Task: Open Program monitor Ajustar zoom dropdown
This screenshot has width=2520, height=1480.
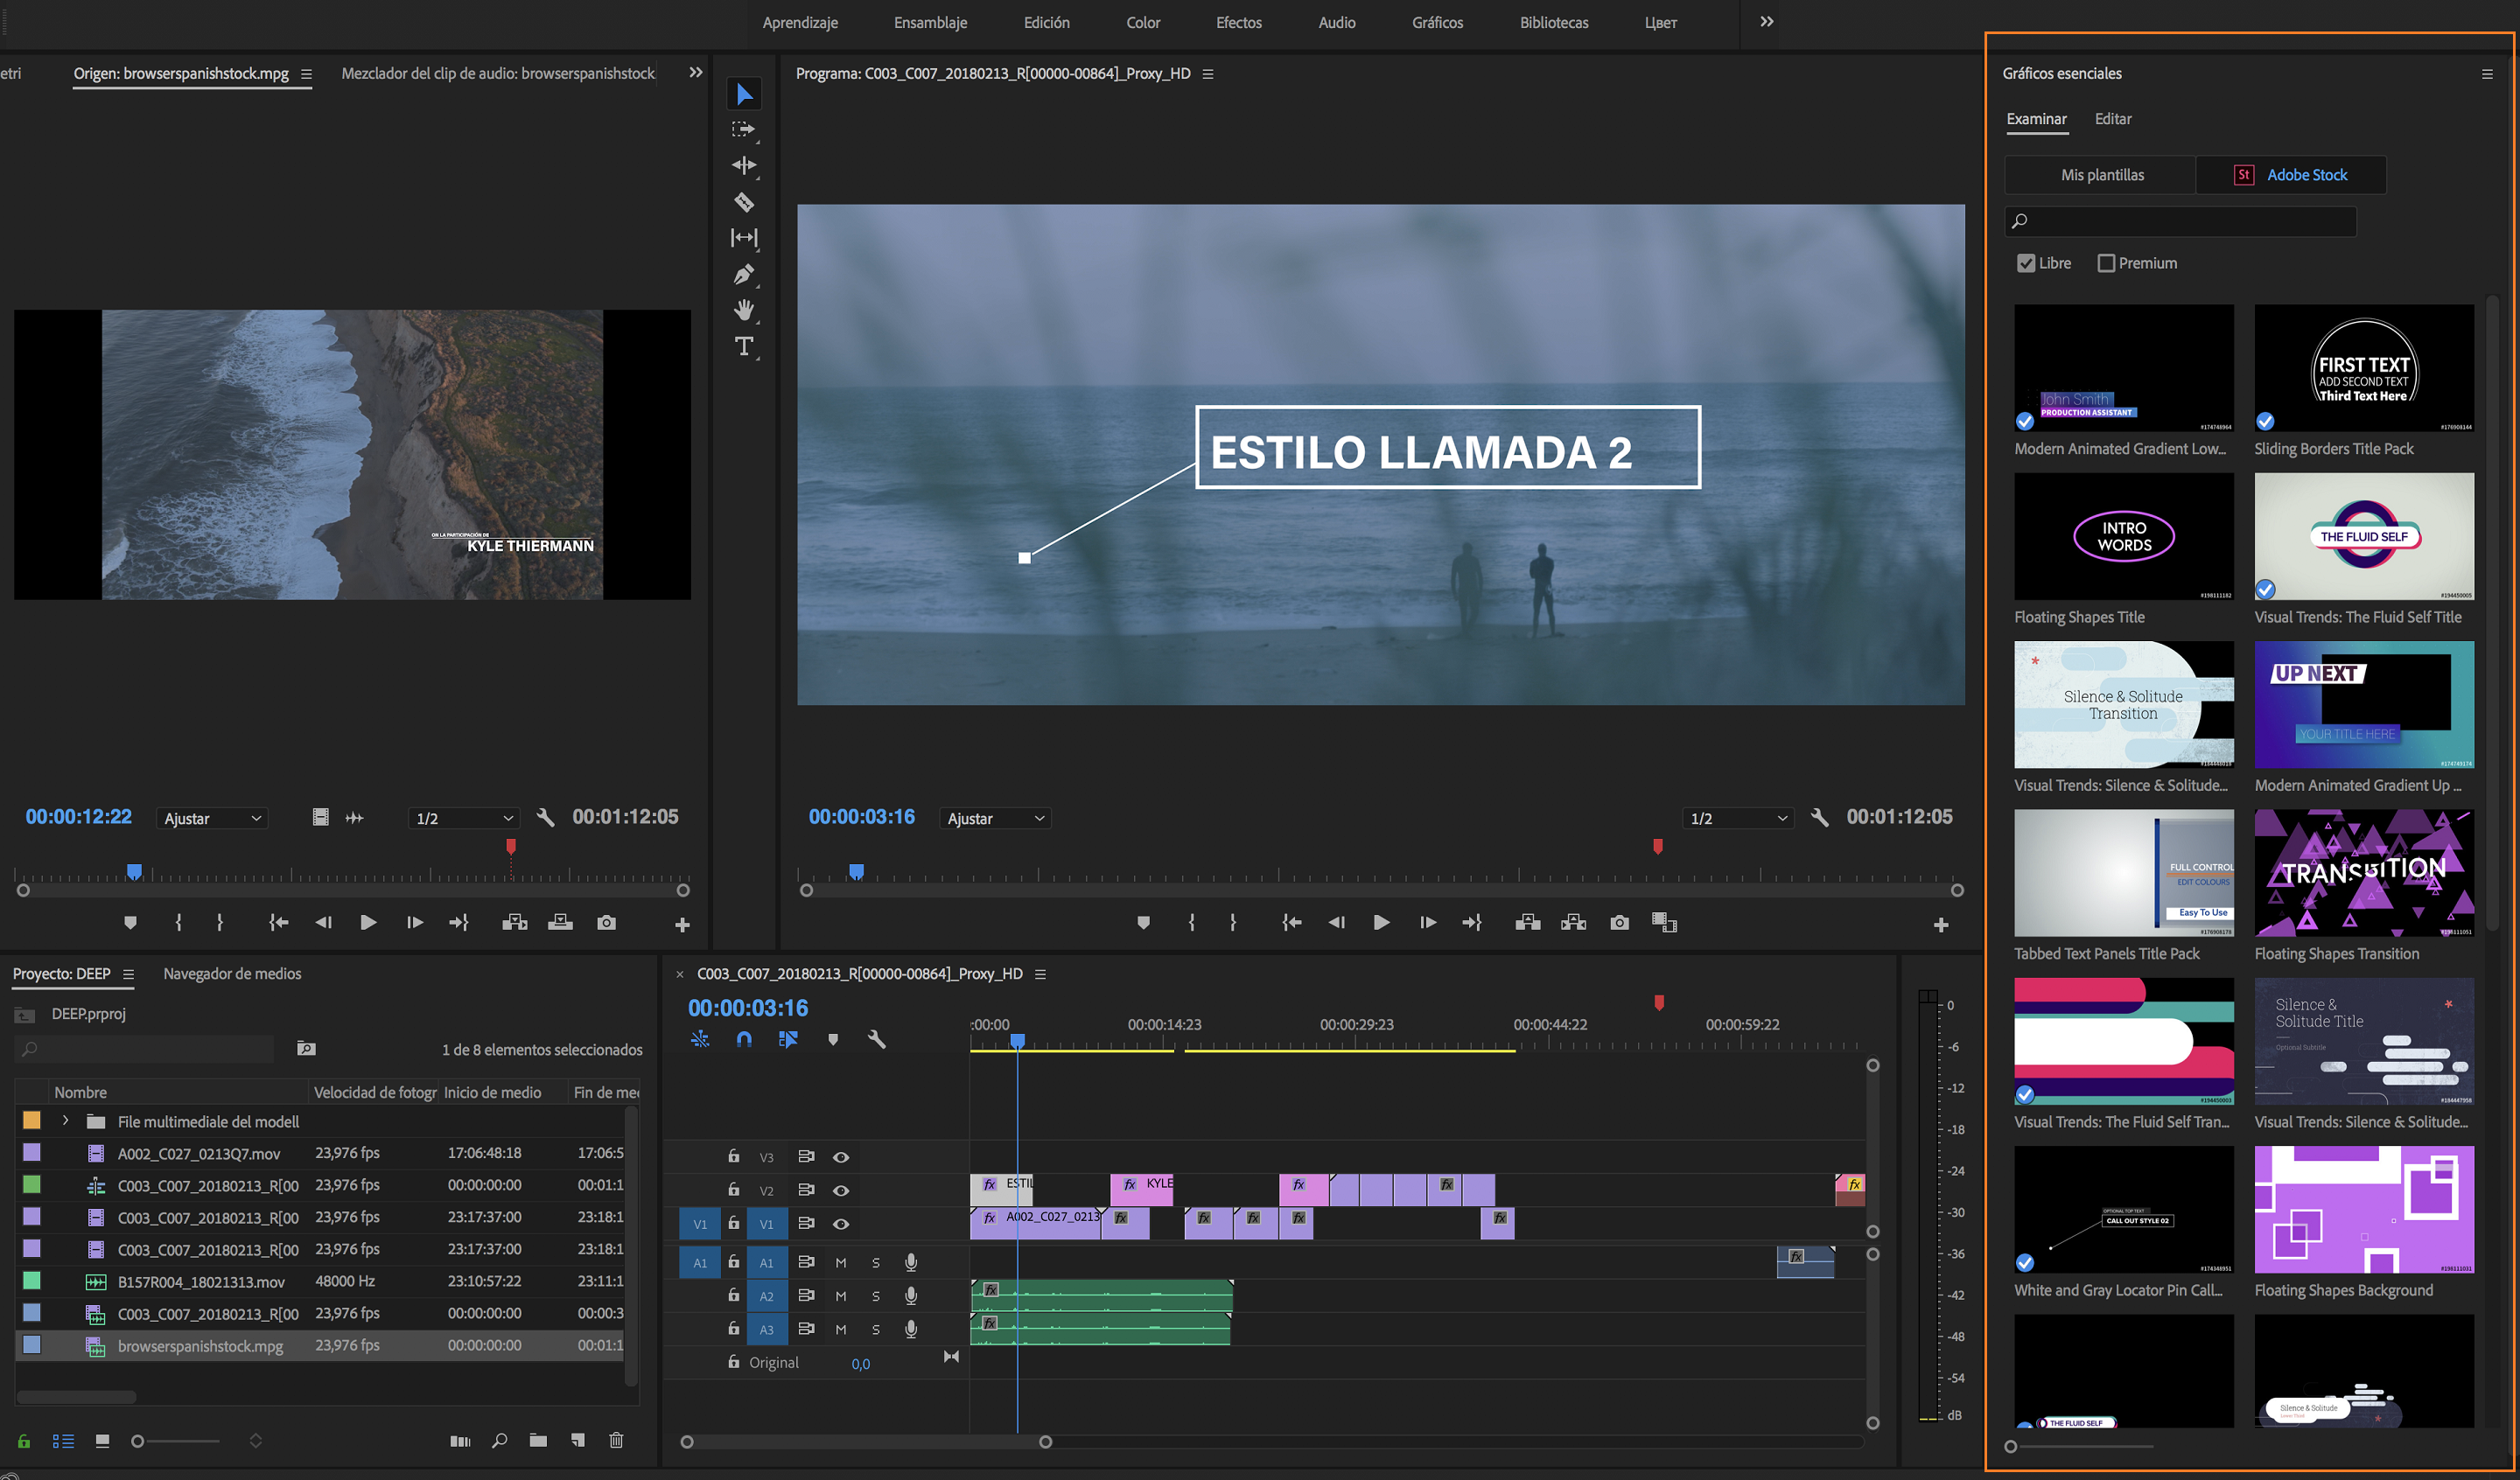Action: (996, 818)
